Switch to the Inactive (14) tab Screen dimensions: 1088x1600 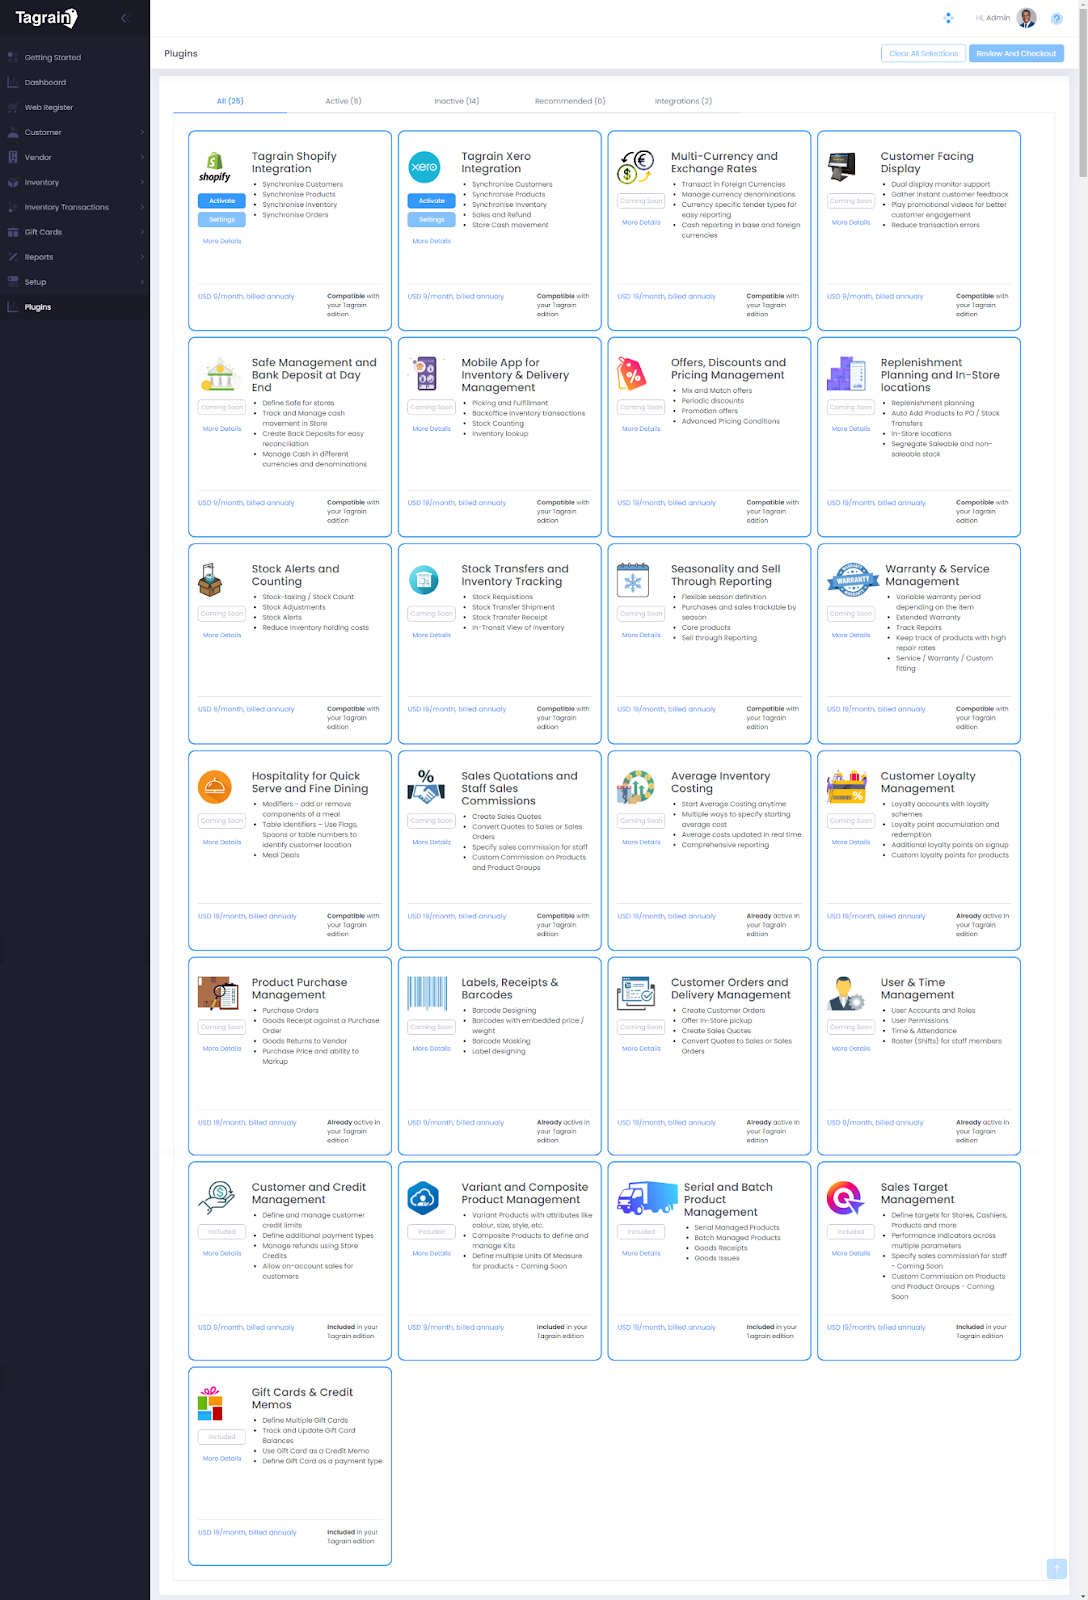pos(456,101)
